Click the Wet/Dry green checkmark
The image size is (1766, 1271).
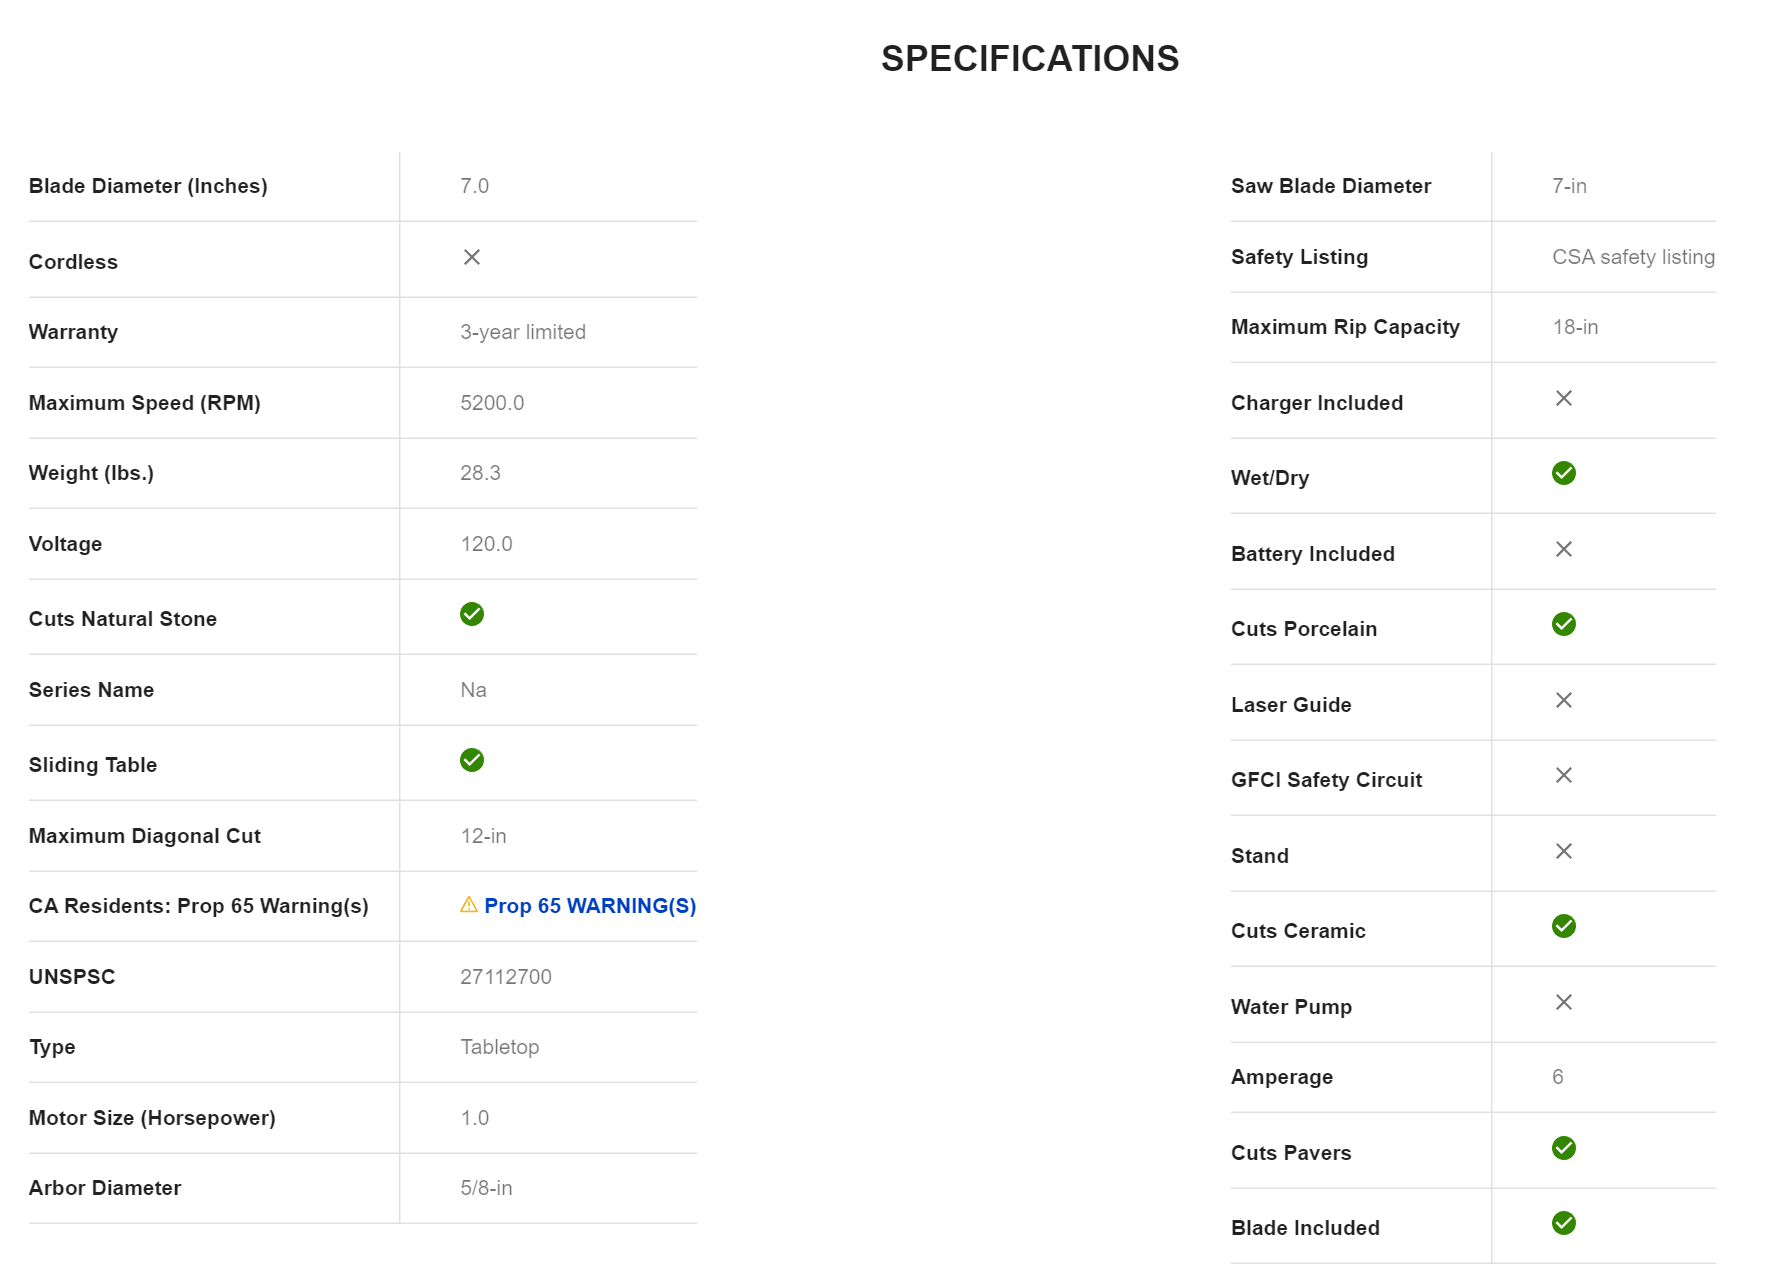(x=1564, y=473)
